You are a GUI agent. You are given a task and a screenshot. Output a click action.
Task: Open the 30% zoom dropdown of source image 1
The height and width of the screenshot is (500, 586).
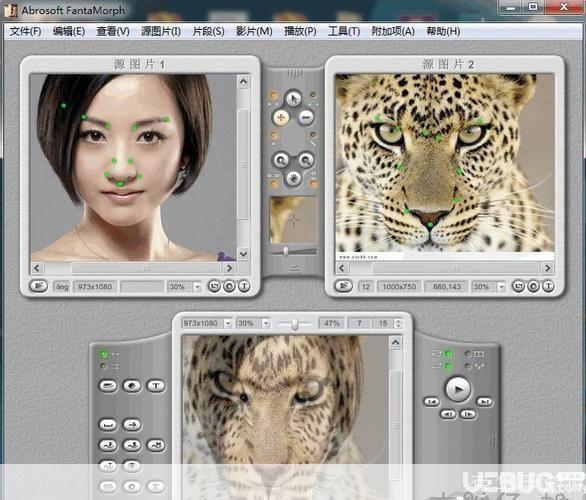point(197,287)
